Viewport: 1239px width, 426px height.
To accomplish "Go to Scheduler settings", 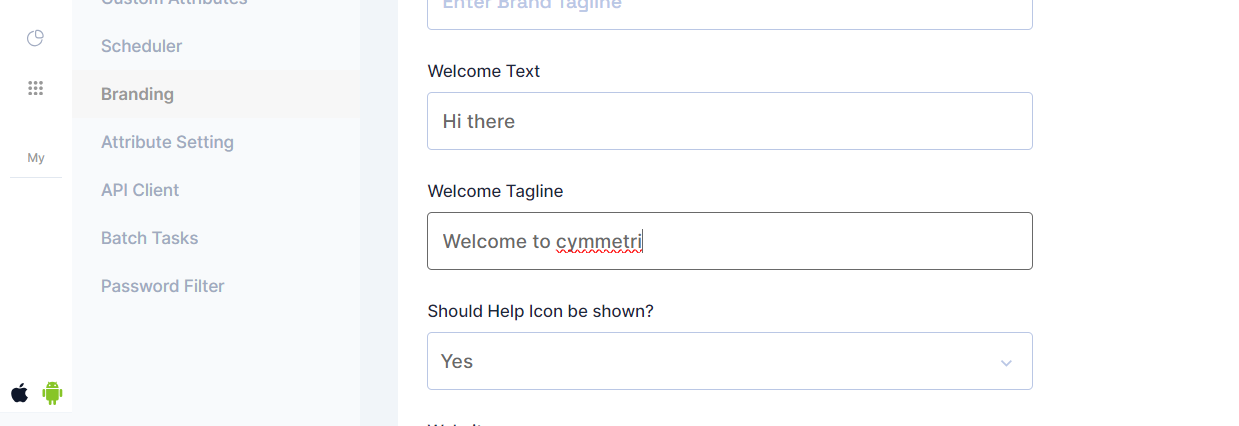I will coord(141,46).
